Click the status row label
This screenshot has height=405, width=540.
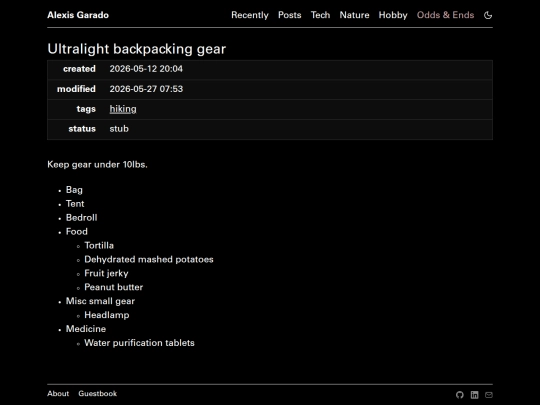(82, 129)
